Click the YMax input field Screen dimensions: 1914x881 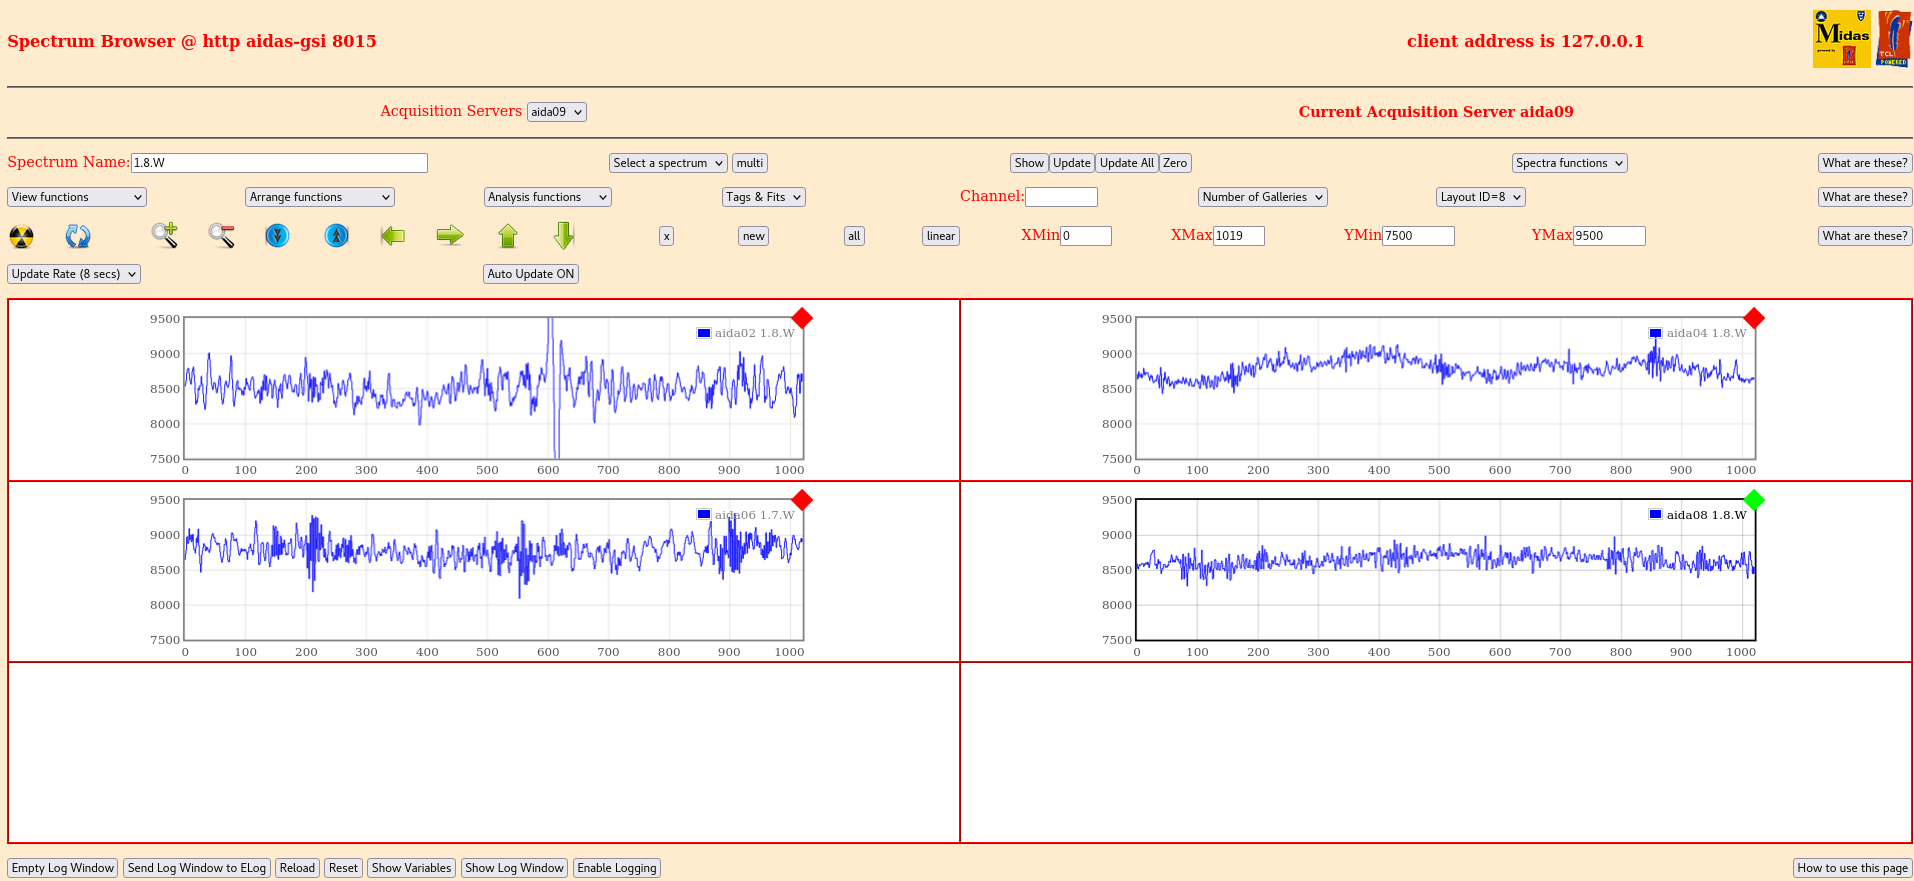click(x=1609, y=236)
